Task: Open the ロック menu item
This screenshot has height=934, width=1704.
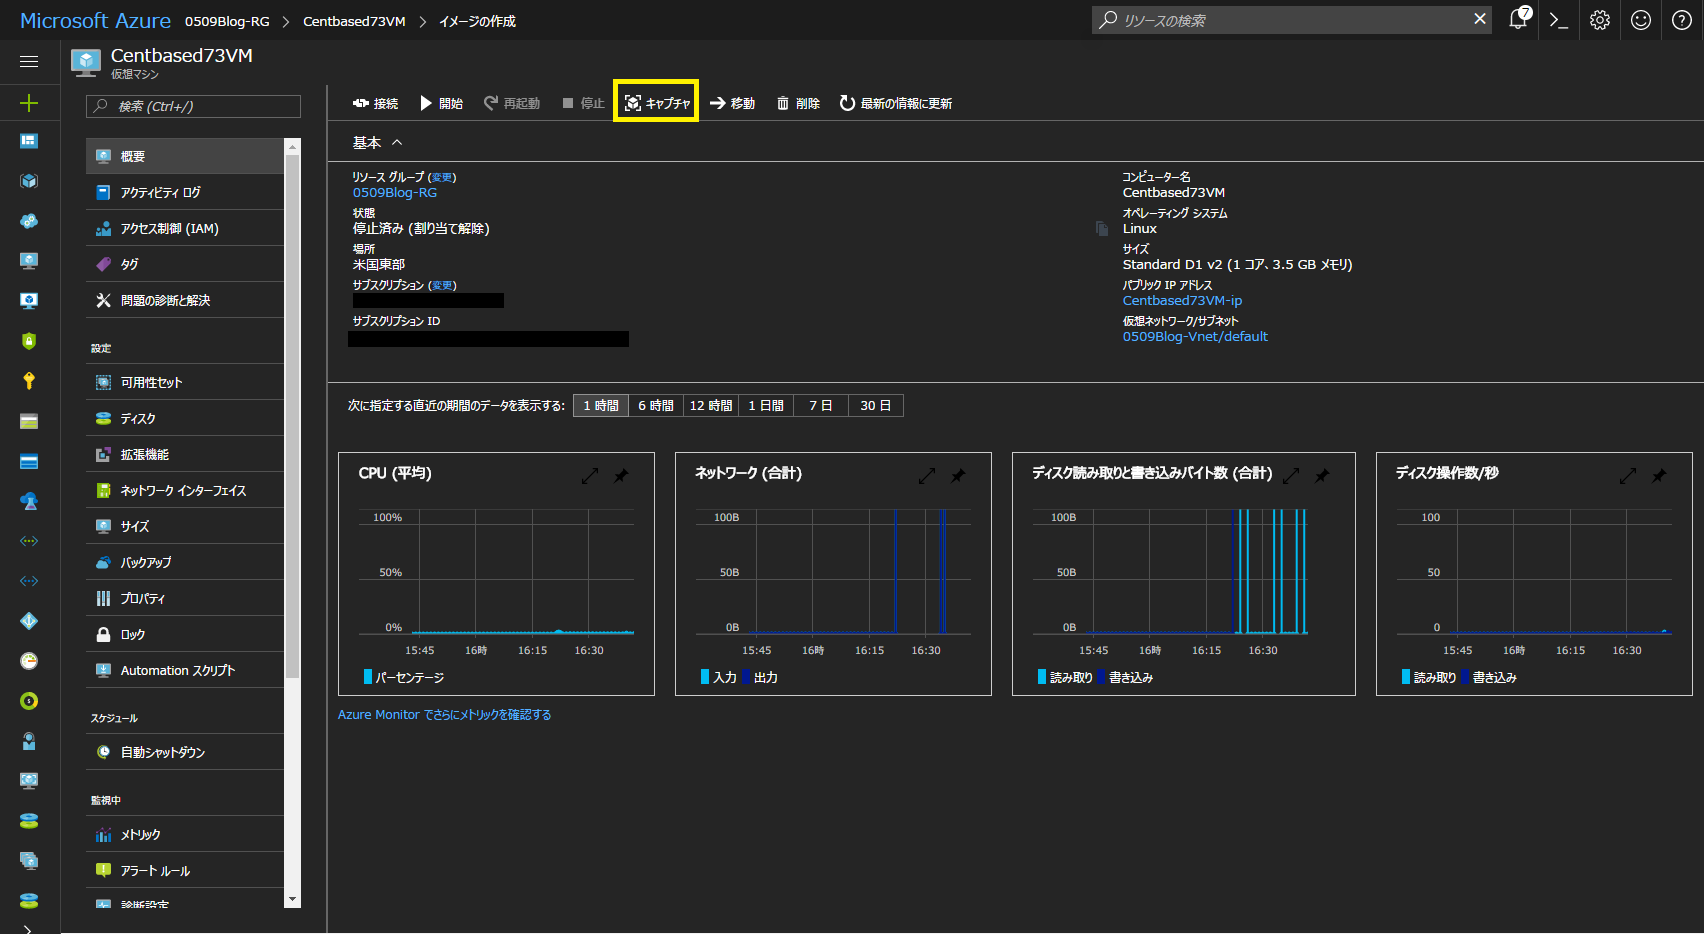Action: 185,634
